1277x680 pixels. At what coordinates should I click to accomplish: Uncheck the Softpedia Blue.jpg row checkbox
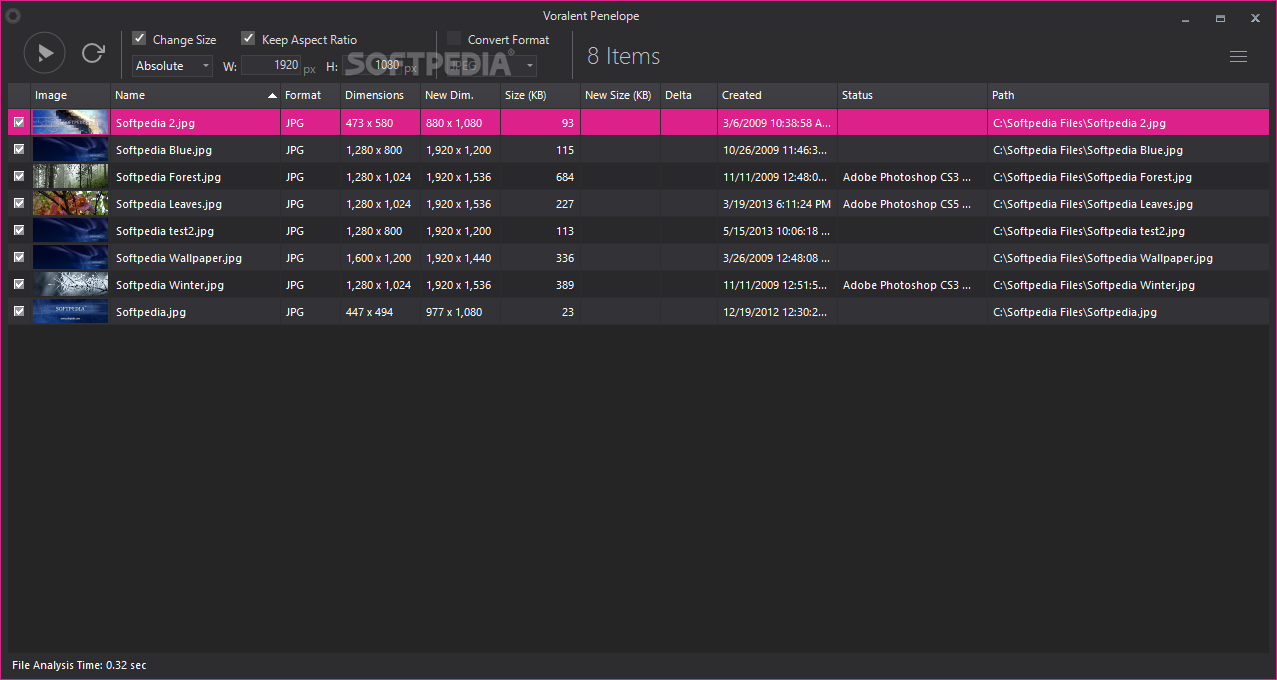pos(19,149)
